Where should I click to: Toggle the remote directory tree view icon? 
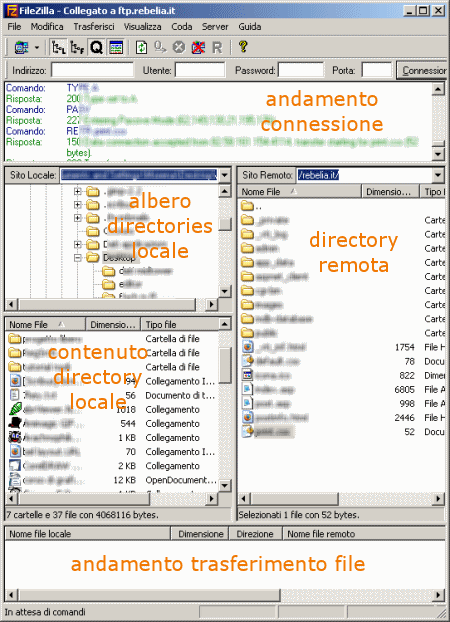77,48
